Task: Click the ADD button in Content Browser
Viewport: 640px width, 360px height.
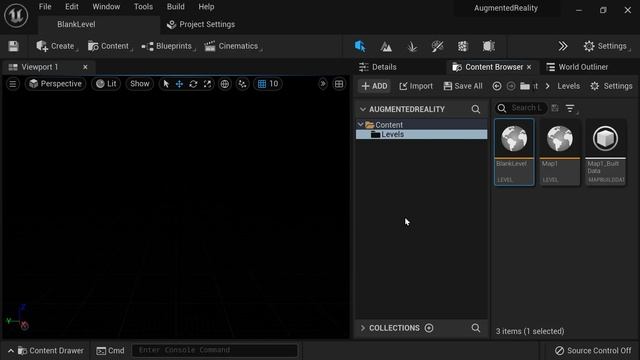Action: [x=375, y=86]
